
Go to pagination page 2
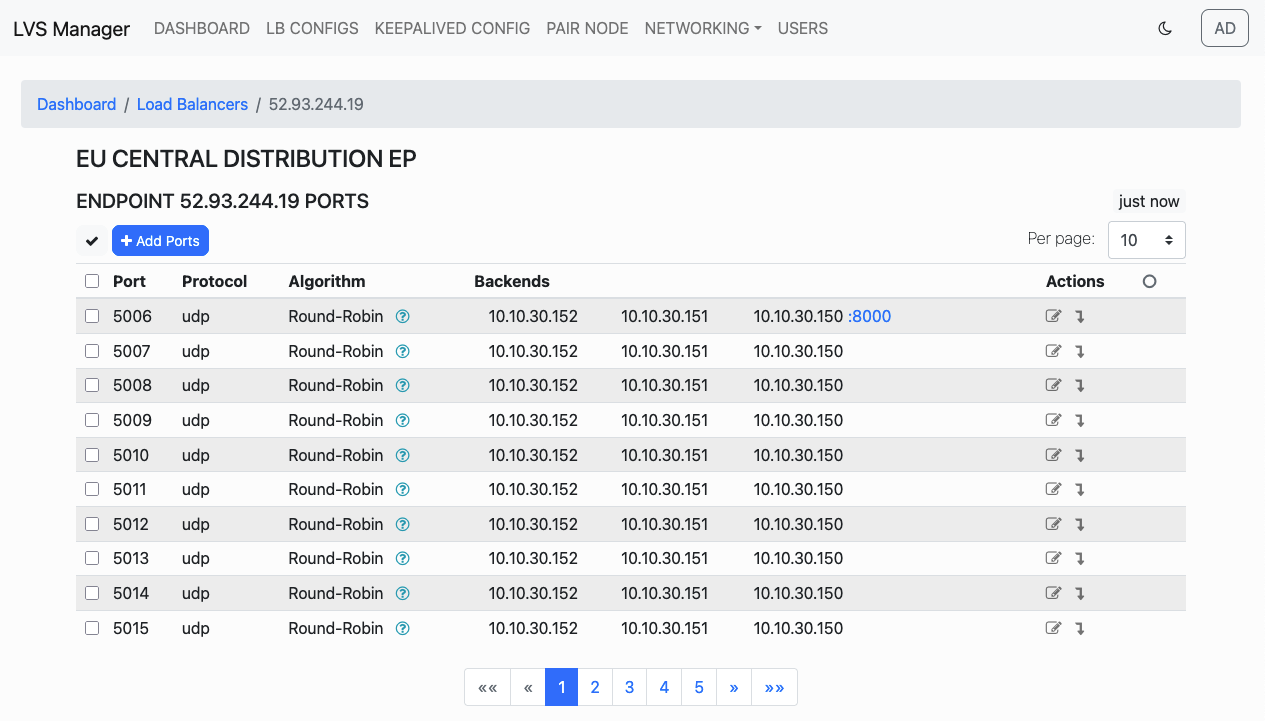point(595,687)
